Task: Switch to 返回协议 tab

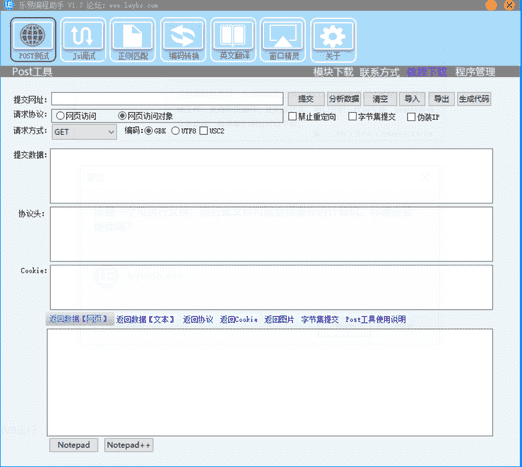Action: [x=198, y=319]
